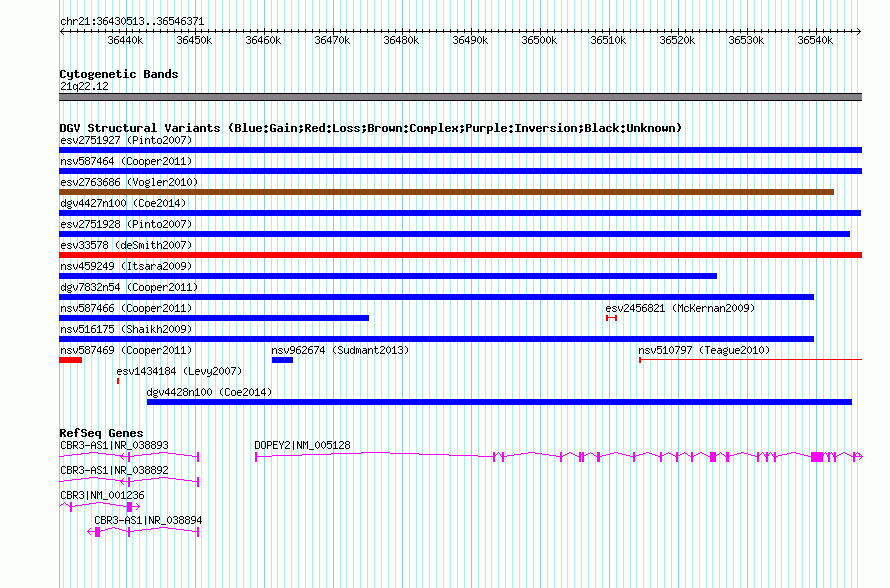This screenshot has height=588, width=890.
Task: Click esv1434184 (Levy2007) label
Action: [x=179, y=371]
